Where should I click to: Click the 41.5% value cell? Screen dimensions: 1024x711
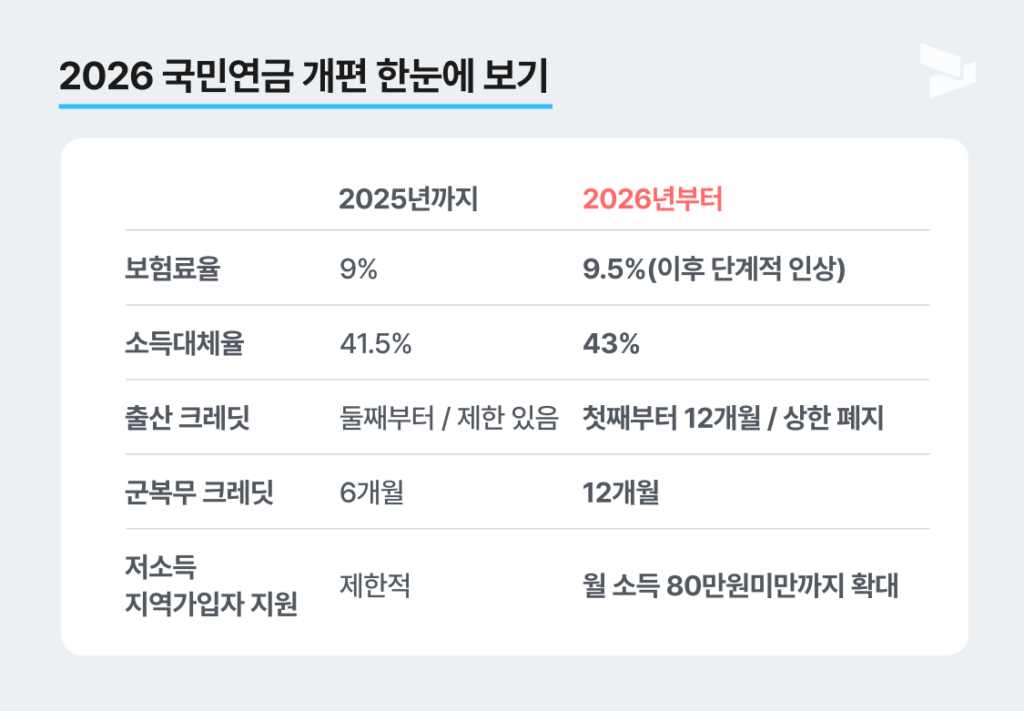coord(376,344)
